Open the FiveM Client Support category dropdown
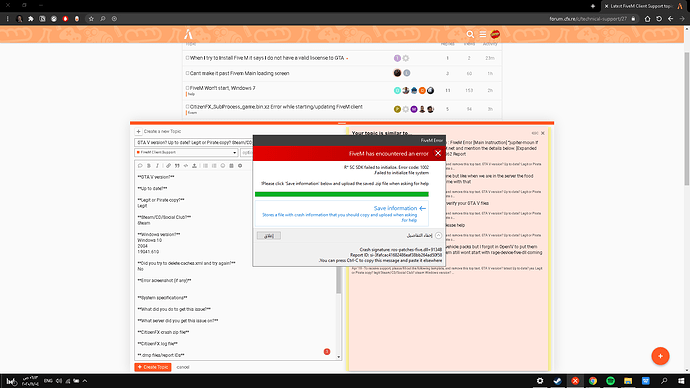The height and width of the screenshot is (388, 690). (x=186, y=152)
